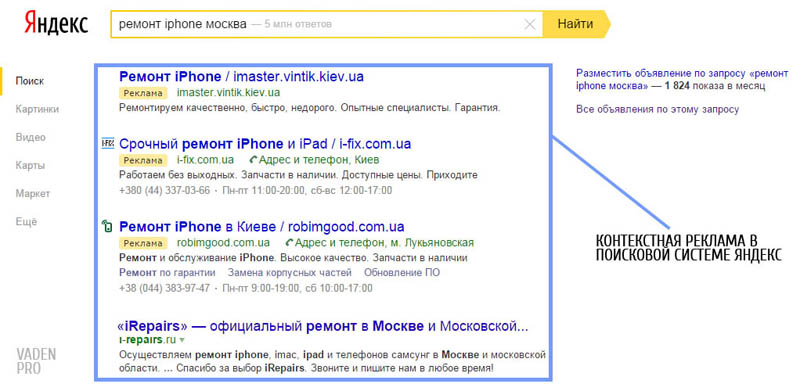The image size is (800, 391).
Task: Open Адрес и телефон, Киев link
Action: pyautogui.click(x=319, y=160)
